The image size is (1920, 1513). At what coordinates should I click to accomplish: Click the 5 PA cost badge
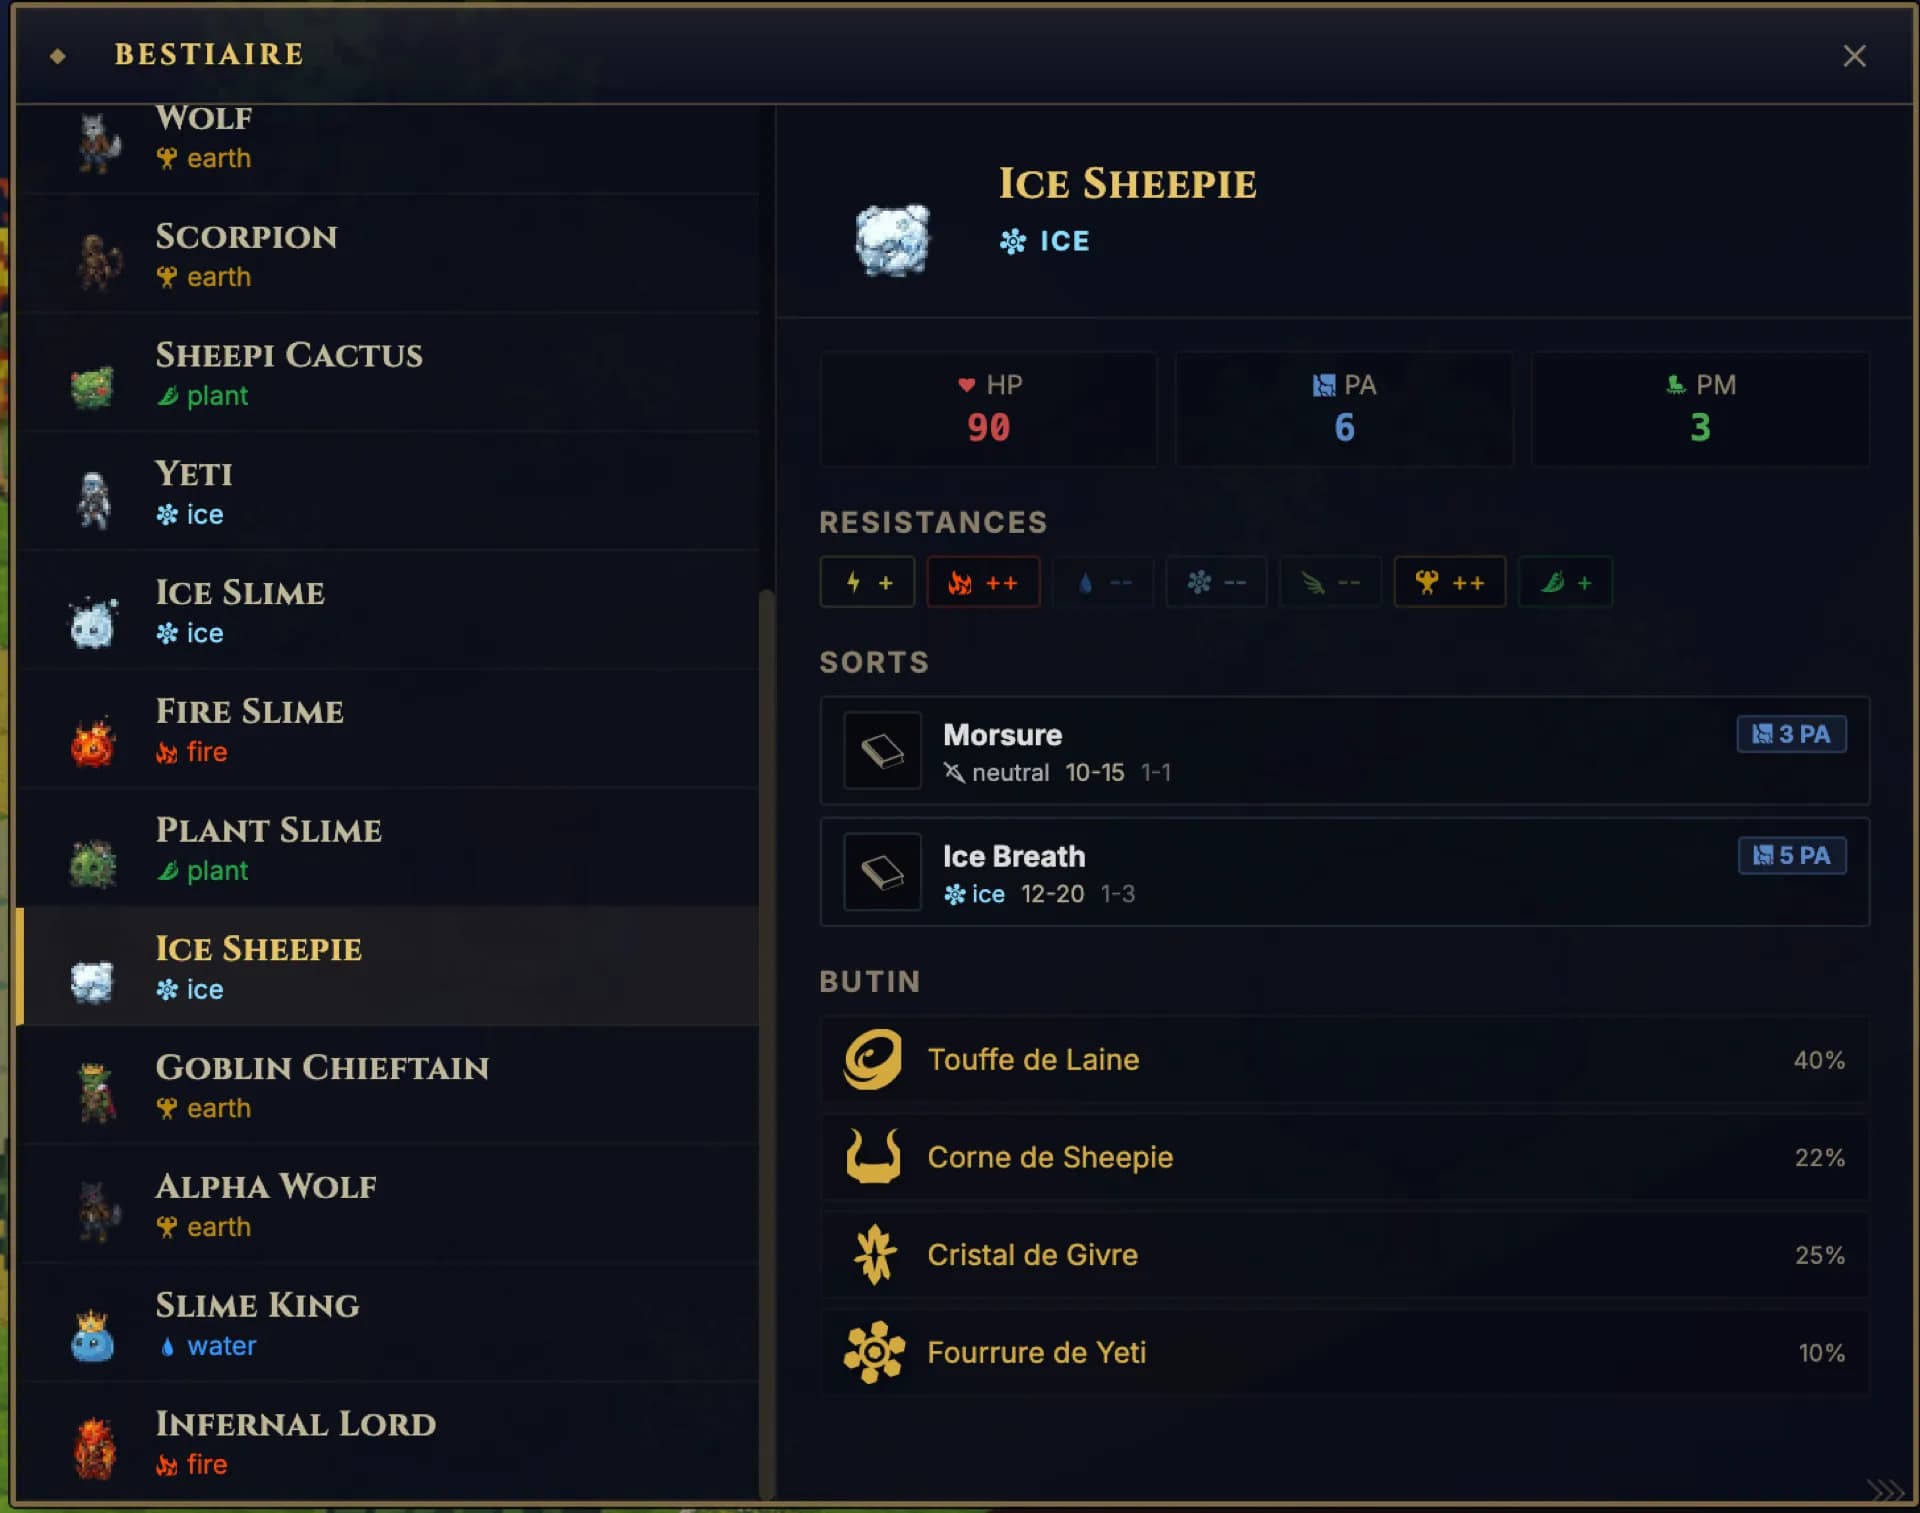coord(1791,856)
